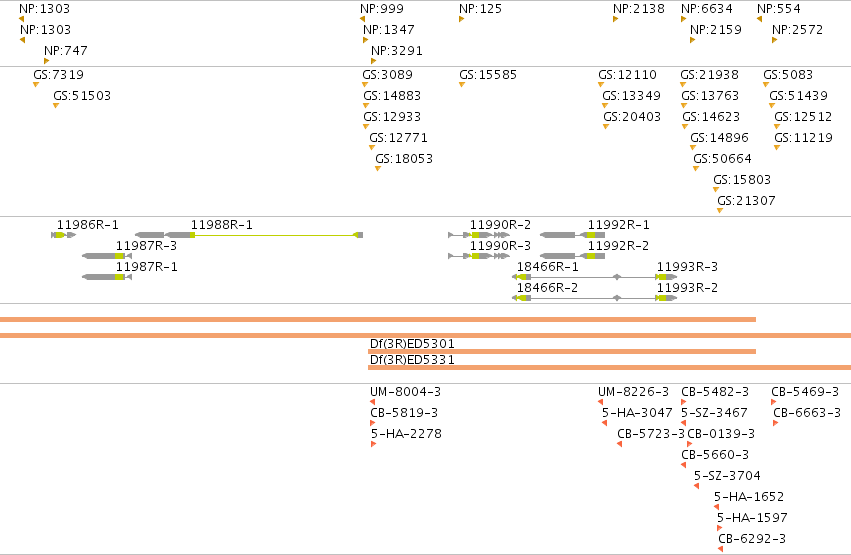
Task: Click the 11993R-3 label
Action: [x=687, y=267]
